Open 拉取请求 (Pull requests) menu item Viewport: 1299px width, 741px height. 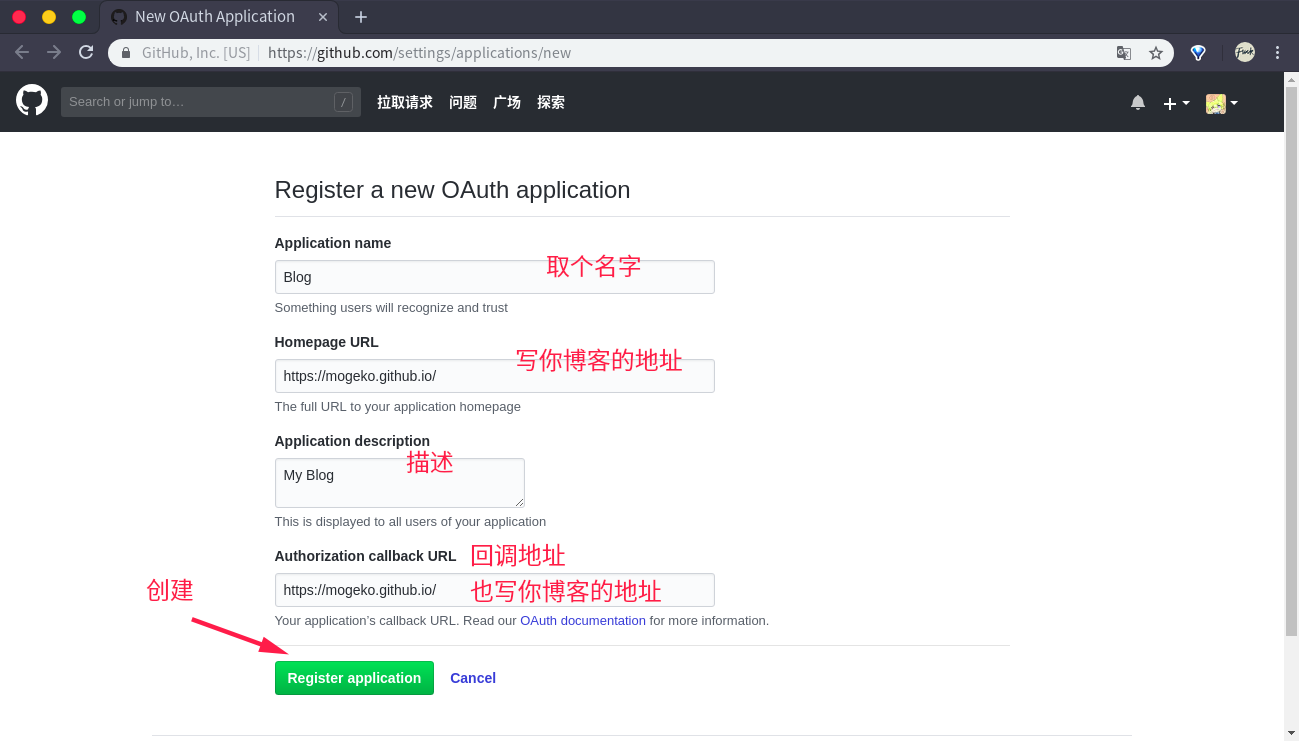405,102
